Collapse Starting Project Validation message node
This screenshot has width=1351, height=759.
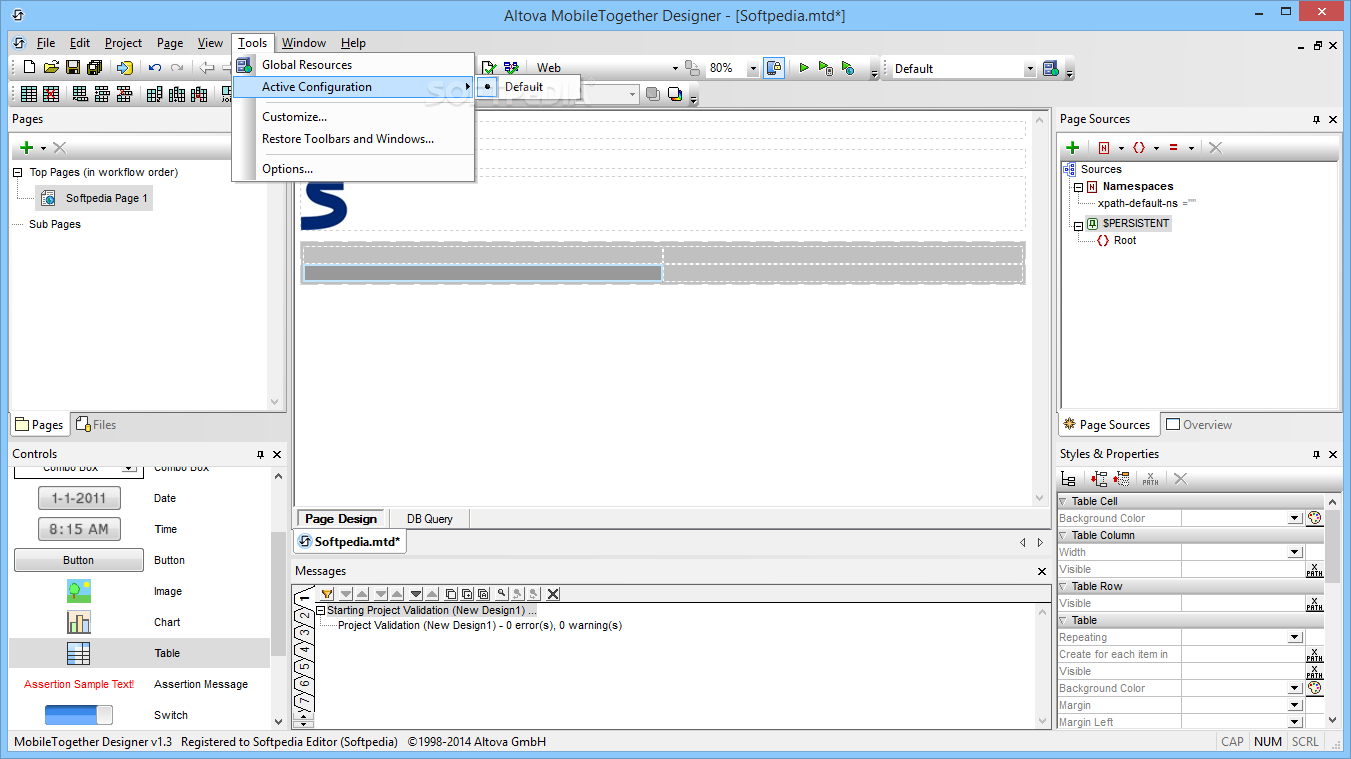(321, 610)
